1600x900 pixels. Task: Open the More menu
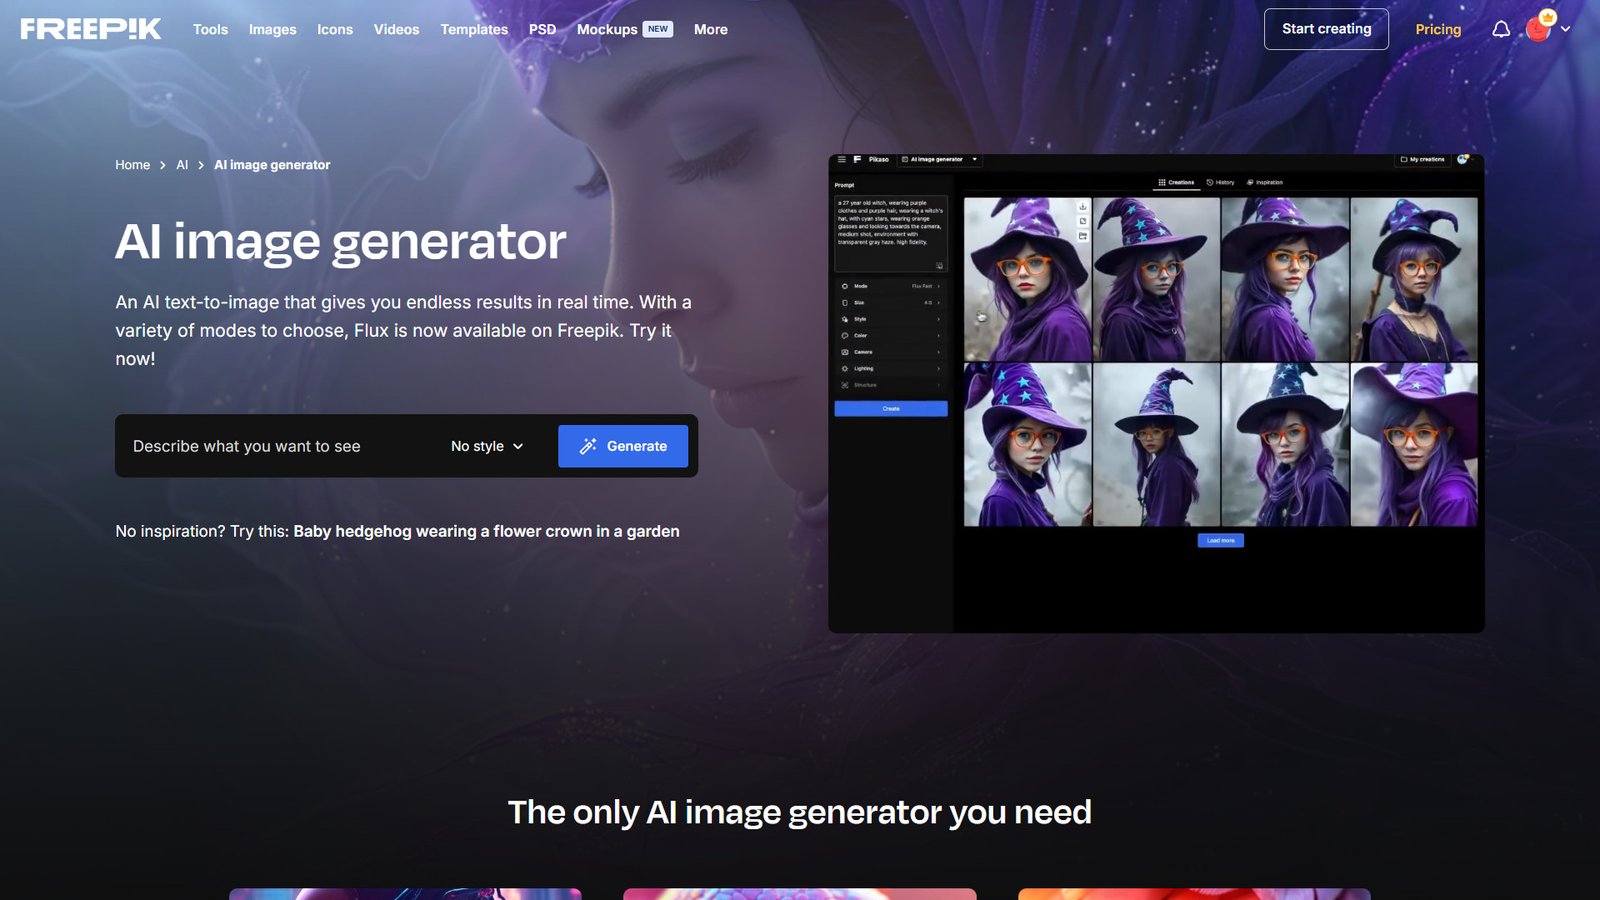coord(710,29)
